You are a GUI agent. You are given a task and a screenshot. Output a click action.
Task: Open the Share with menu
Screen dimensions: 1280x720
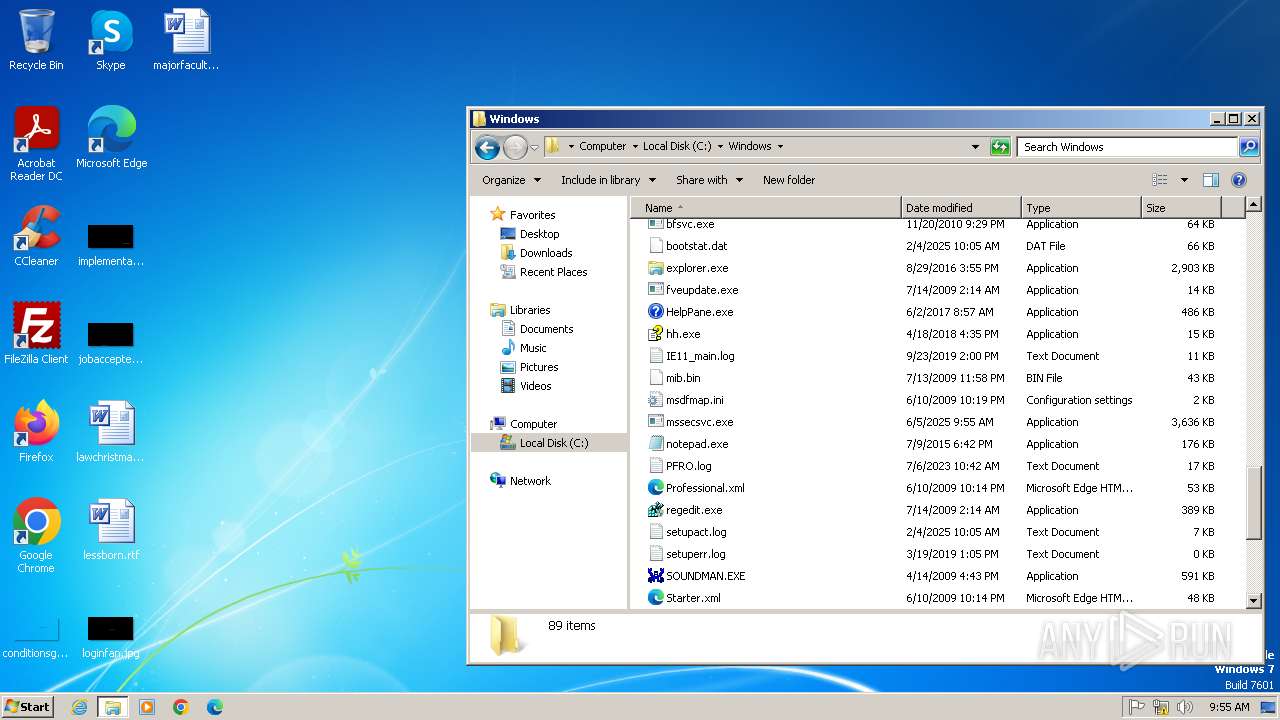coord(709,180)
